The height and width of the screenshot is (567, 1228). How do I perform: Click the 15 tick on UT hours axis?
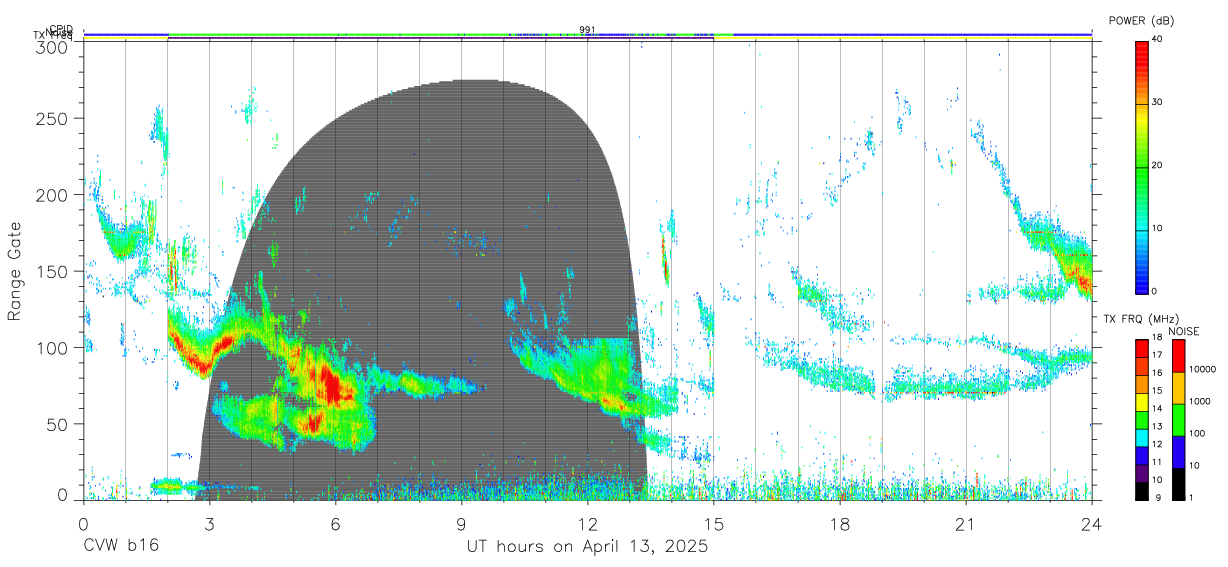coord(713,524)
